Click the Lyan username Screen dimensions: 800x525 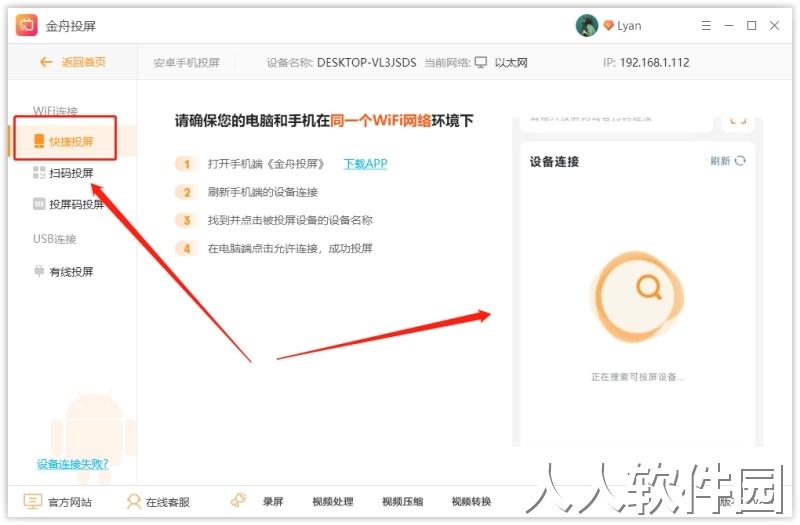(x=629, y=26)
